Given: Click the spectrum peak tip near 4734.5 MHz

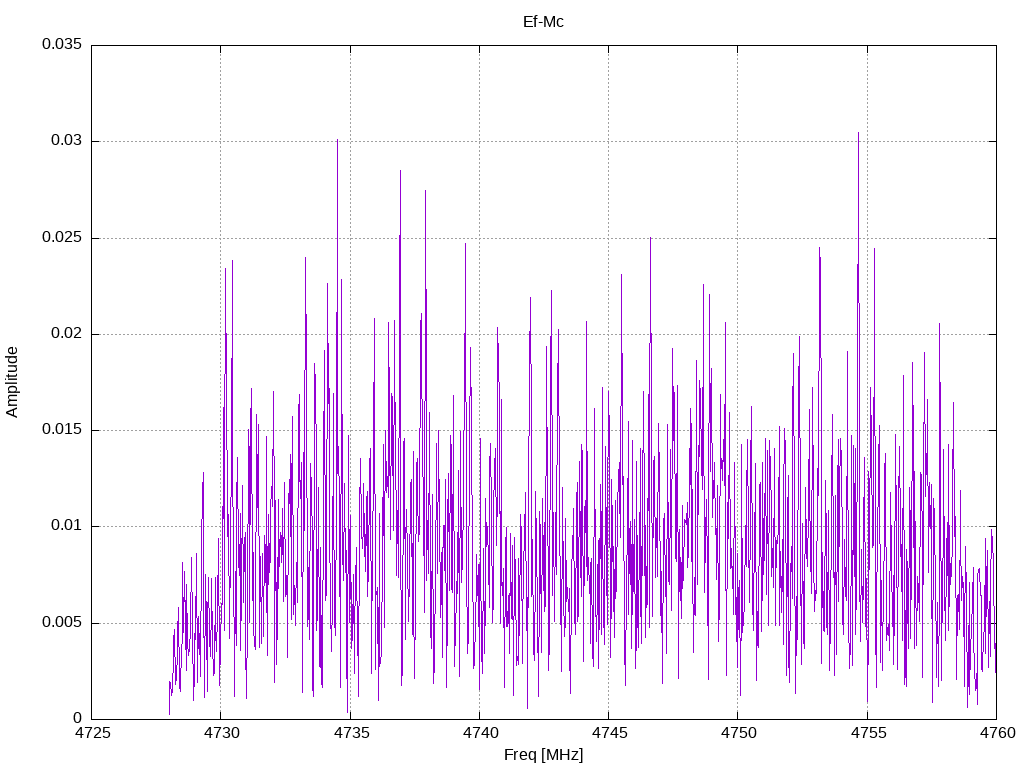Looking at the screenshot, I should 337,141.
